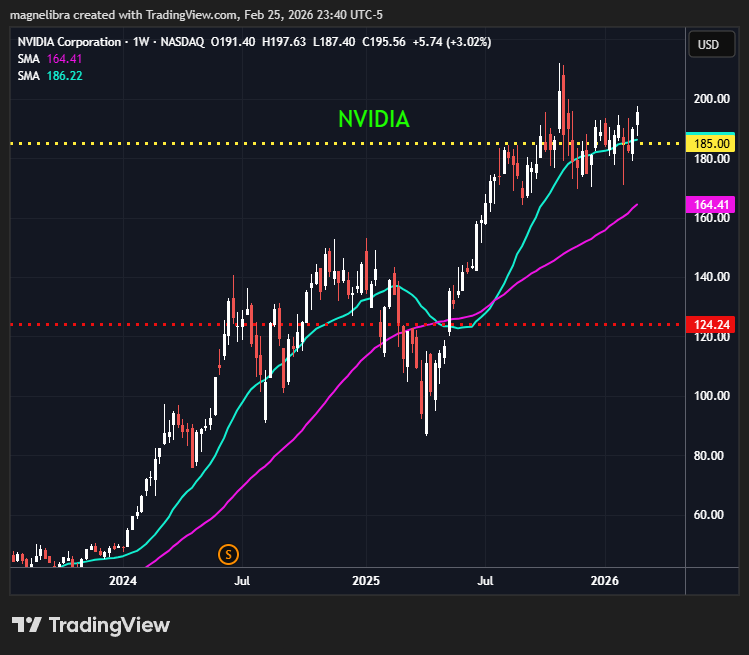Click the NASDAQ exchange label
Screen dimensions: 749x655
182,42
